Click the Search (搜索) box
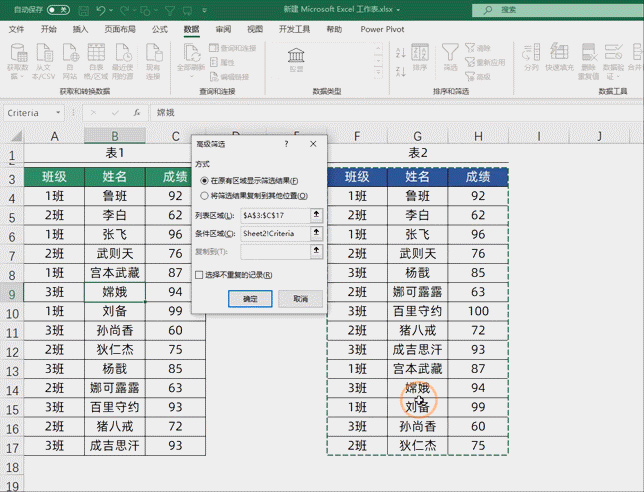 pos(558,10)
